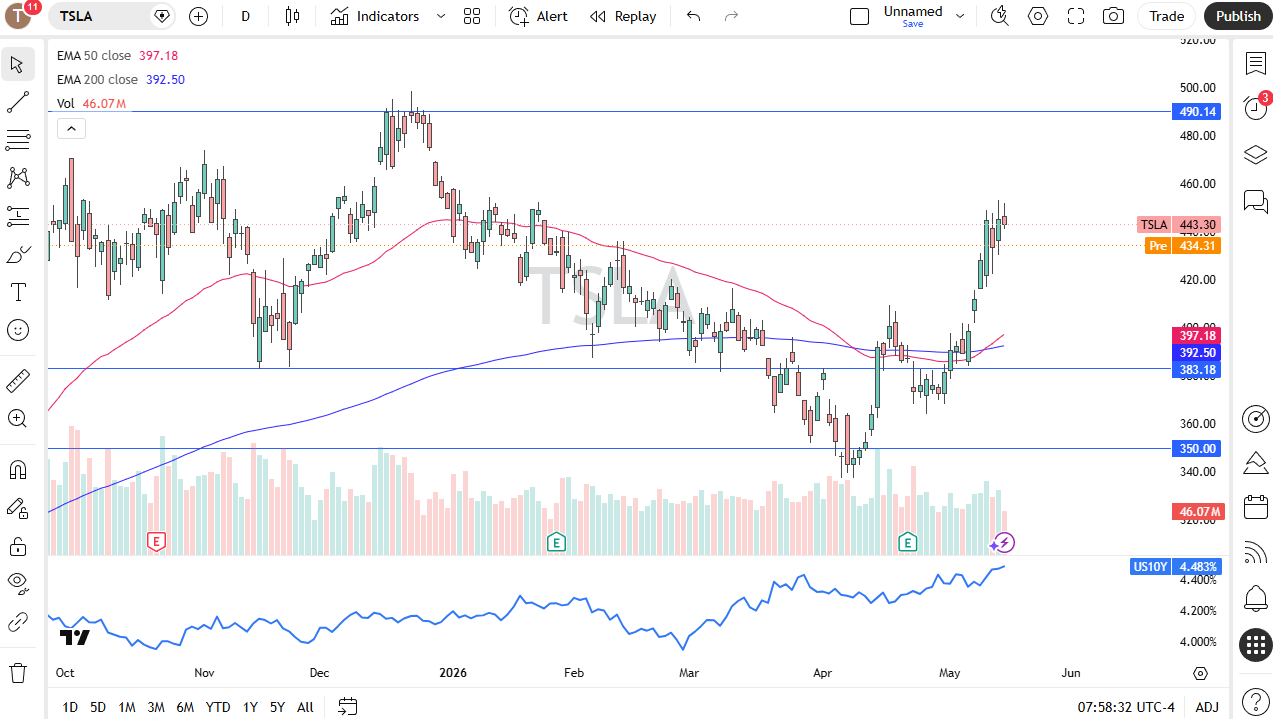Viewport: 1273px width, 719px height.
Task: Open the forecasting and measurement tools
Action: [17, 216]
